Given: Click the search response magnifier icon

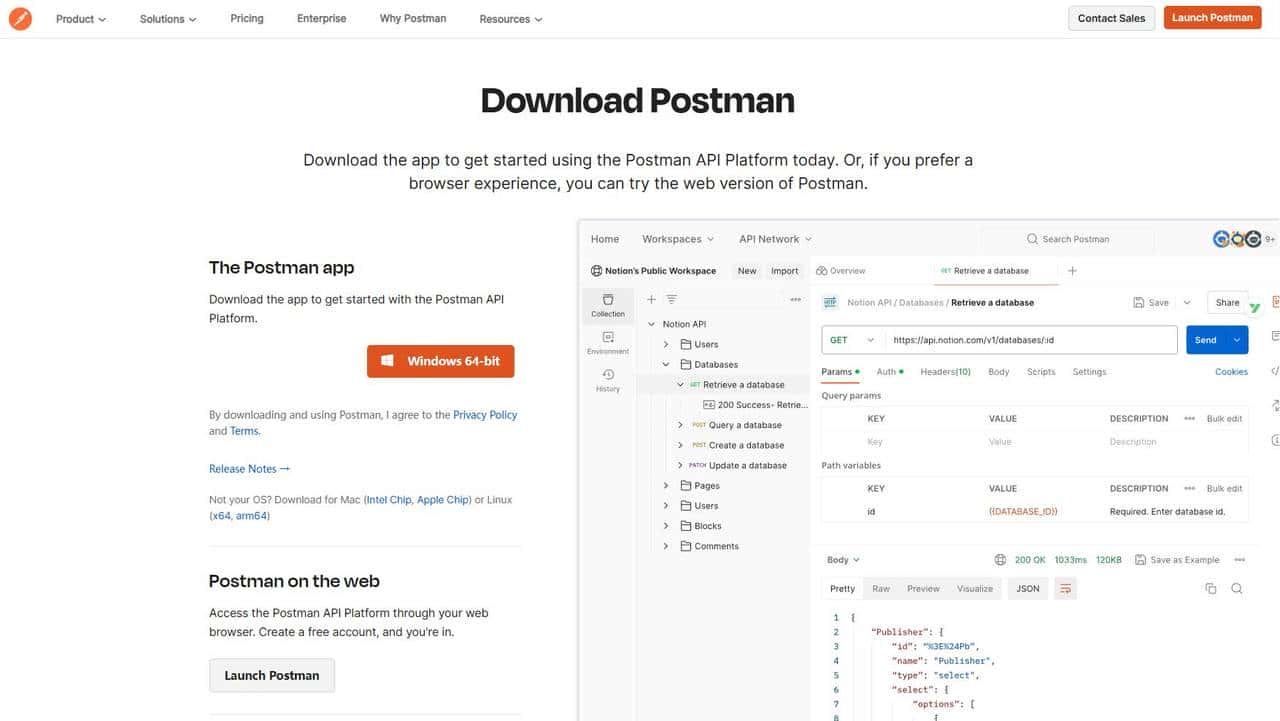Looking at the screenshot, I should click(1237, 589).
